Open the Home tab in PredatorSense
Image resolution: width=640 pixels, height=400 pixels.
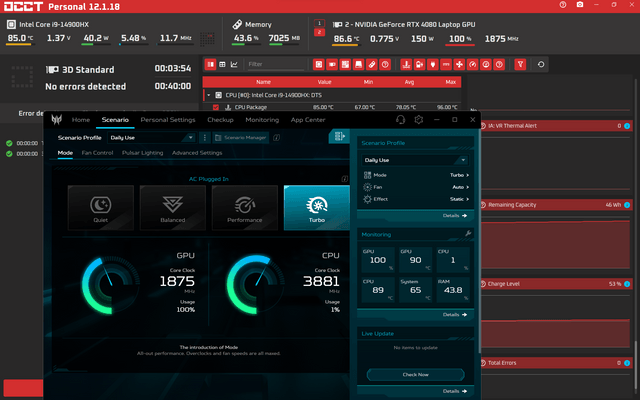tap(81, 120)
